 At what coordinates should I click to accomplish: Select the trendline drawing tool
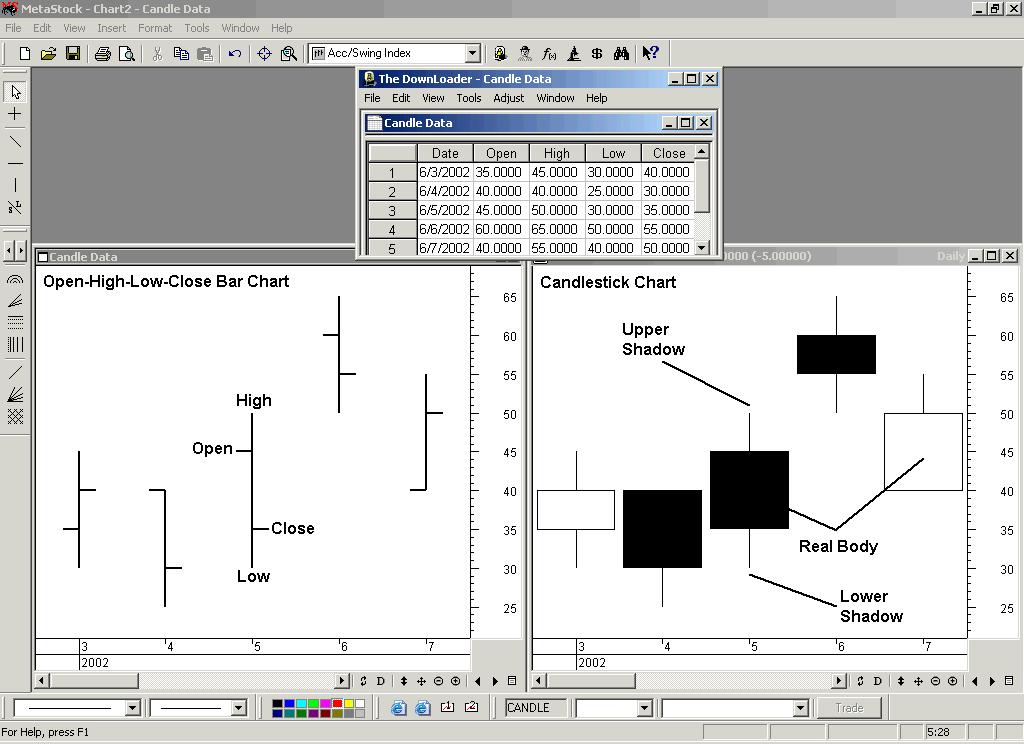click(14, 140)
